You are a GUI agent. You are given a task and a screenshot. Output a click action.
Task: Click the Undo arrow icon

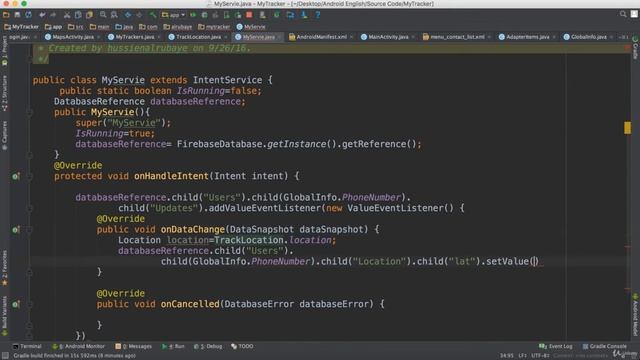pos(42,15)
